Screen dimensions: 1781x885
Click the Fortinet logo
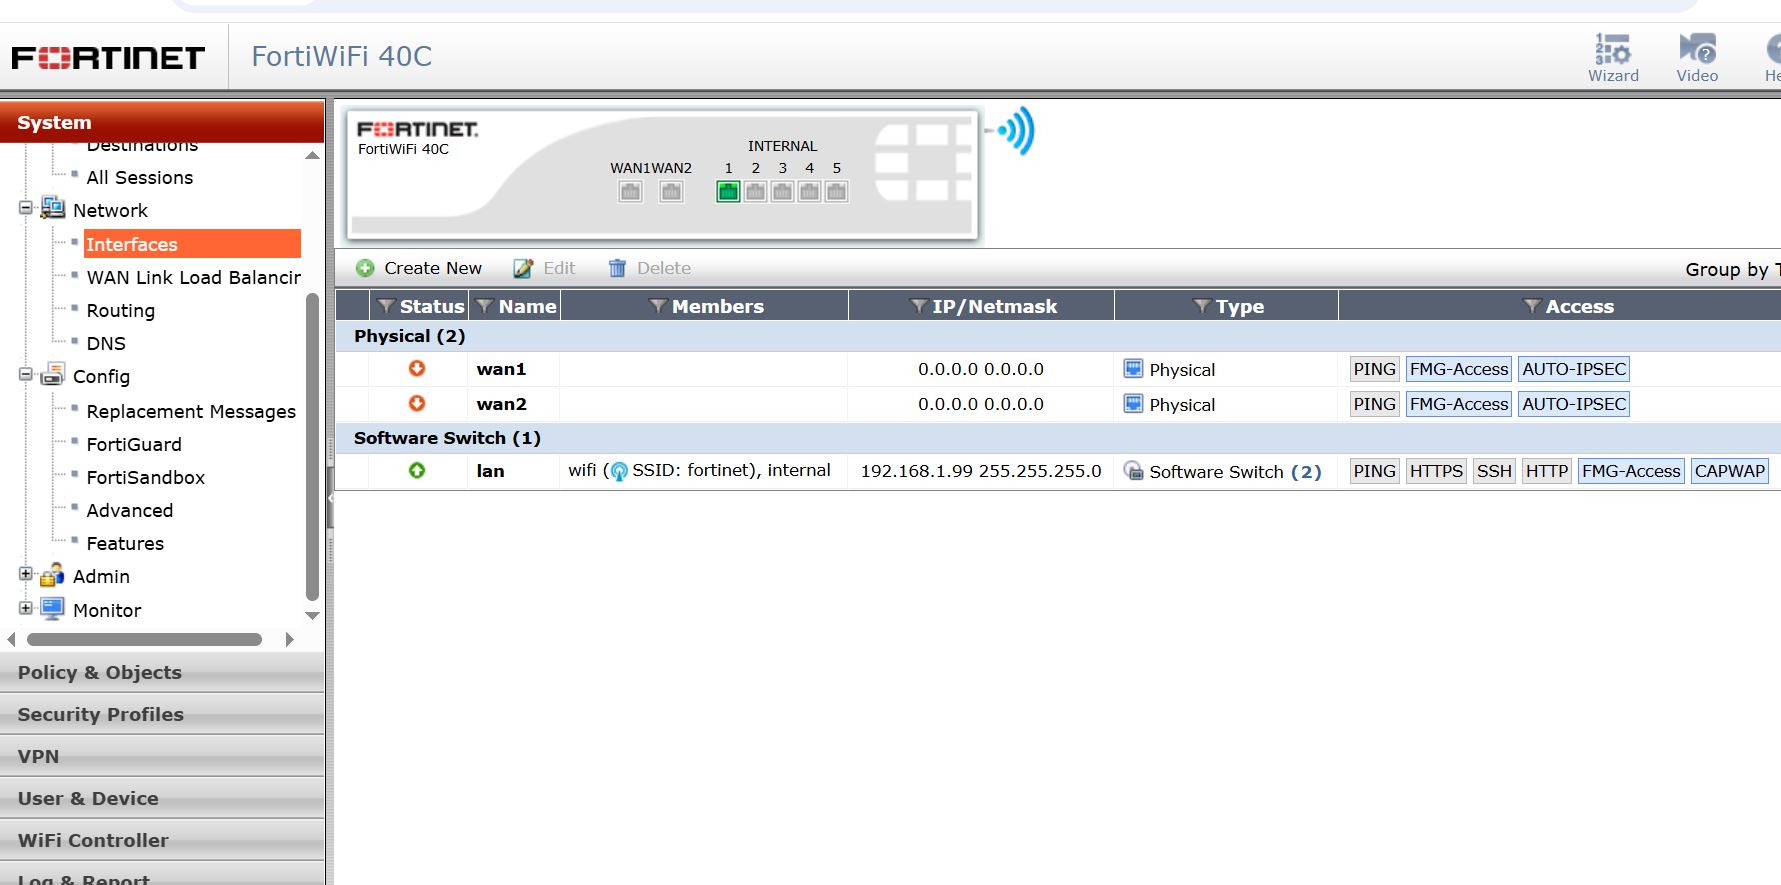pos(108,57)
